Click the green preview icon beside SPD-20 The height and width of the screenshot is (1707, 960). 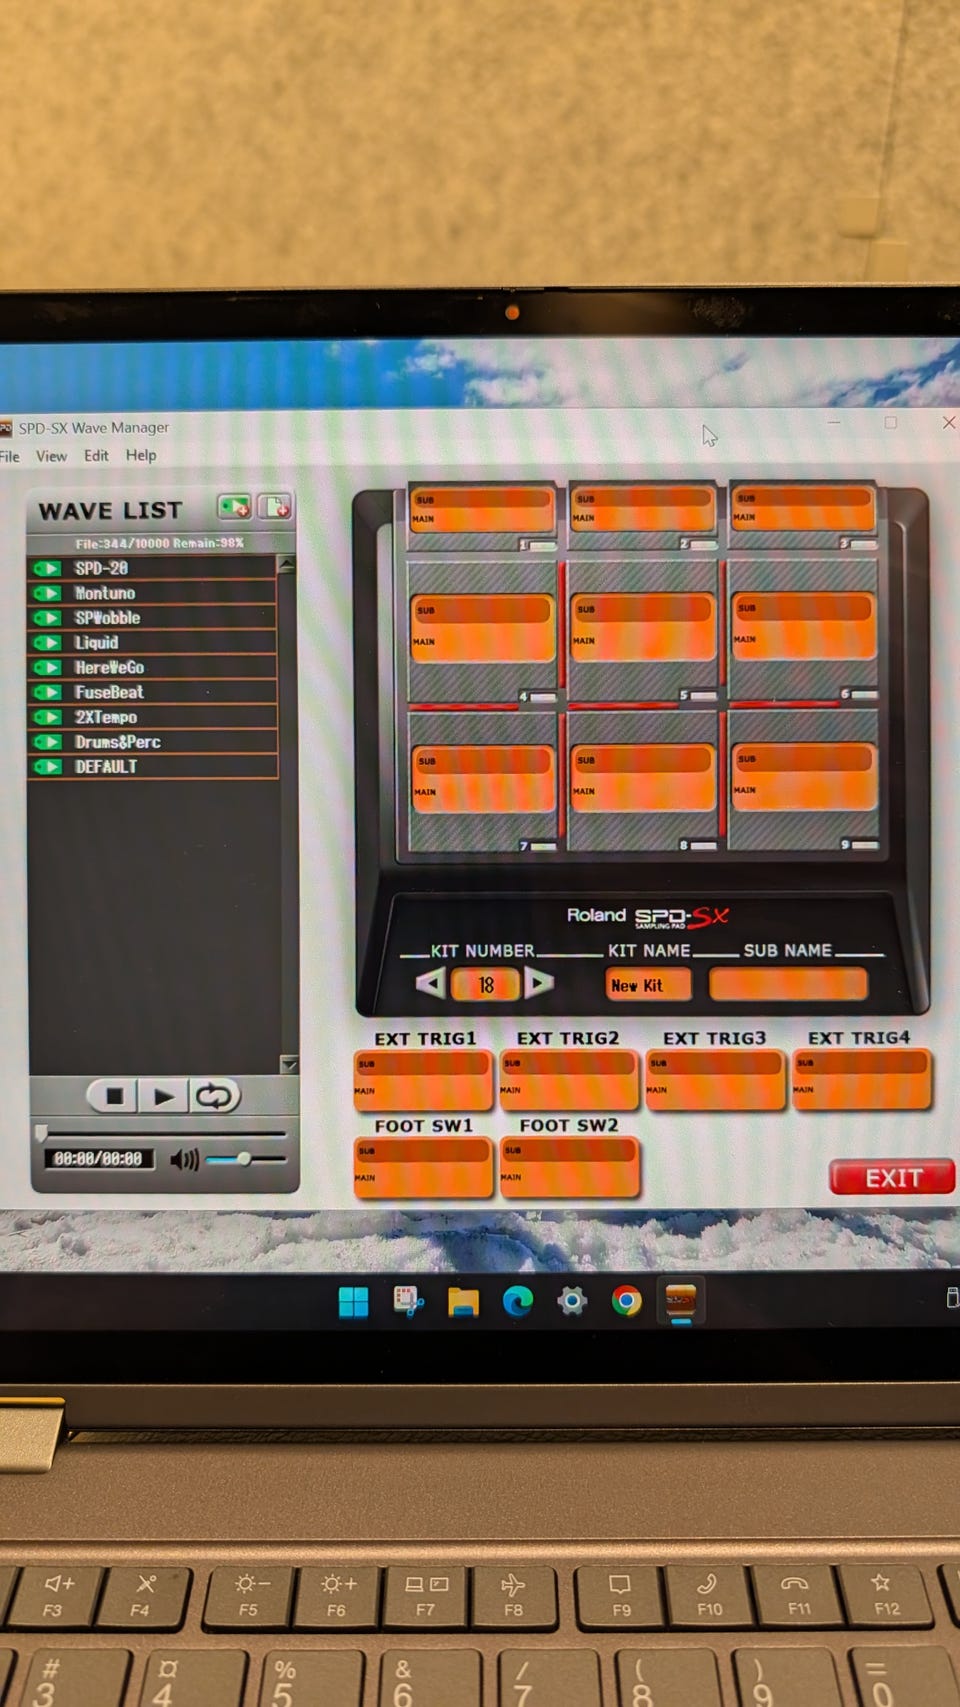pos(47,568)
